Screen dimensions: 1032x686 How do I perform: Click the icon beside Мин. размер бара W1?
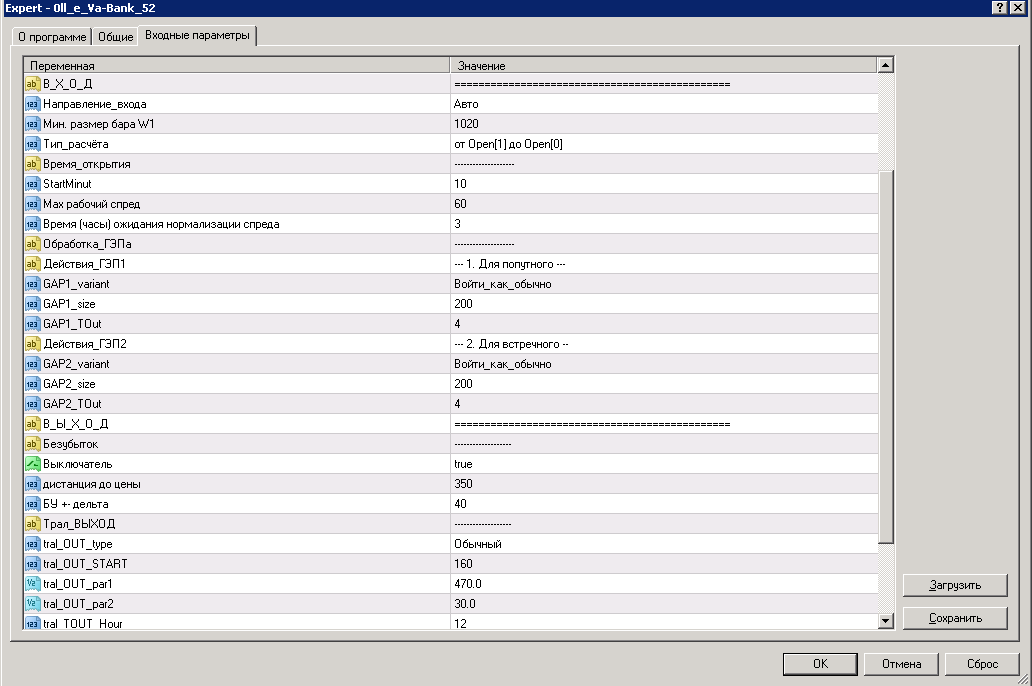point(32,124)
